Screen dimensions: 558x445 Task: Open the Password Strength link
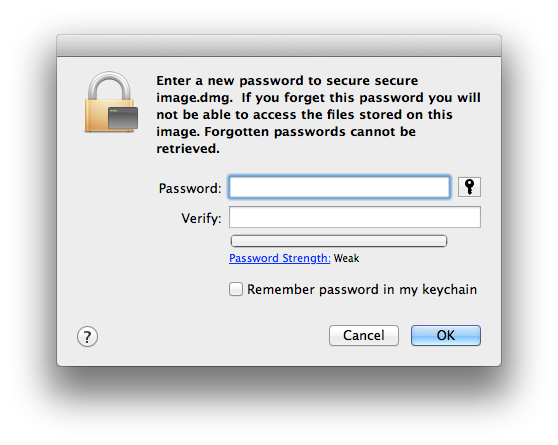pyautogui.click(x=280, y=258)
